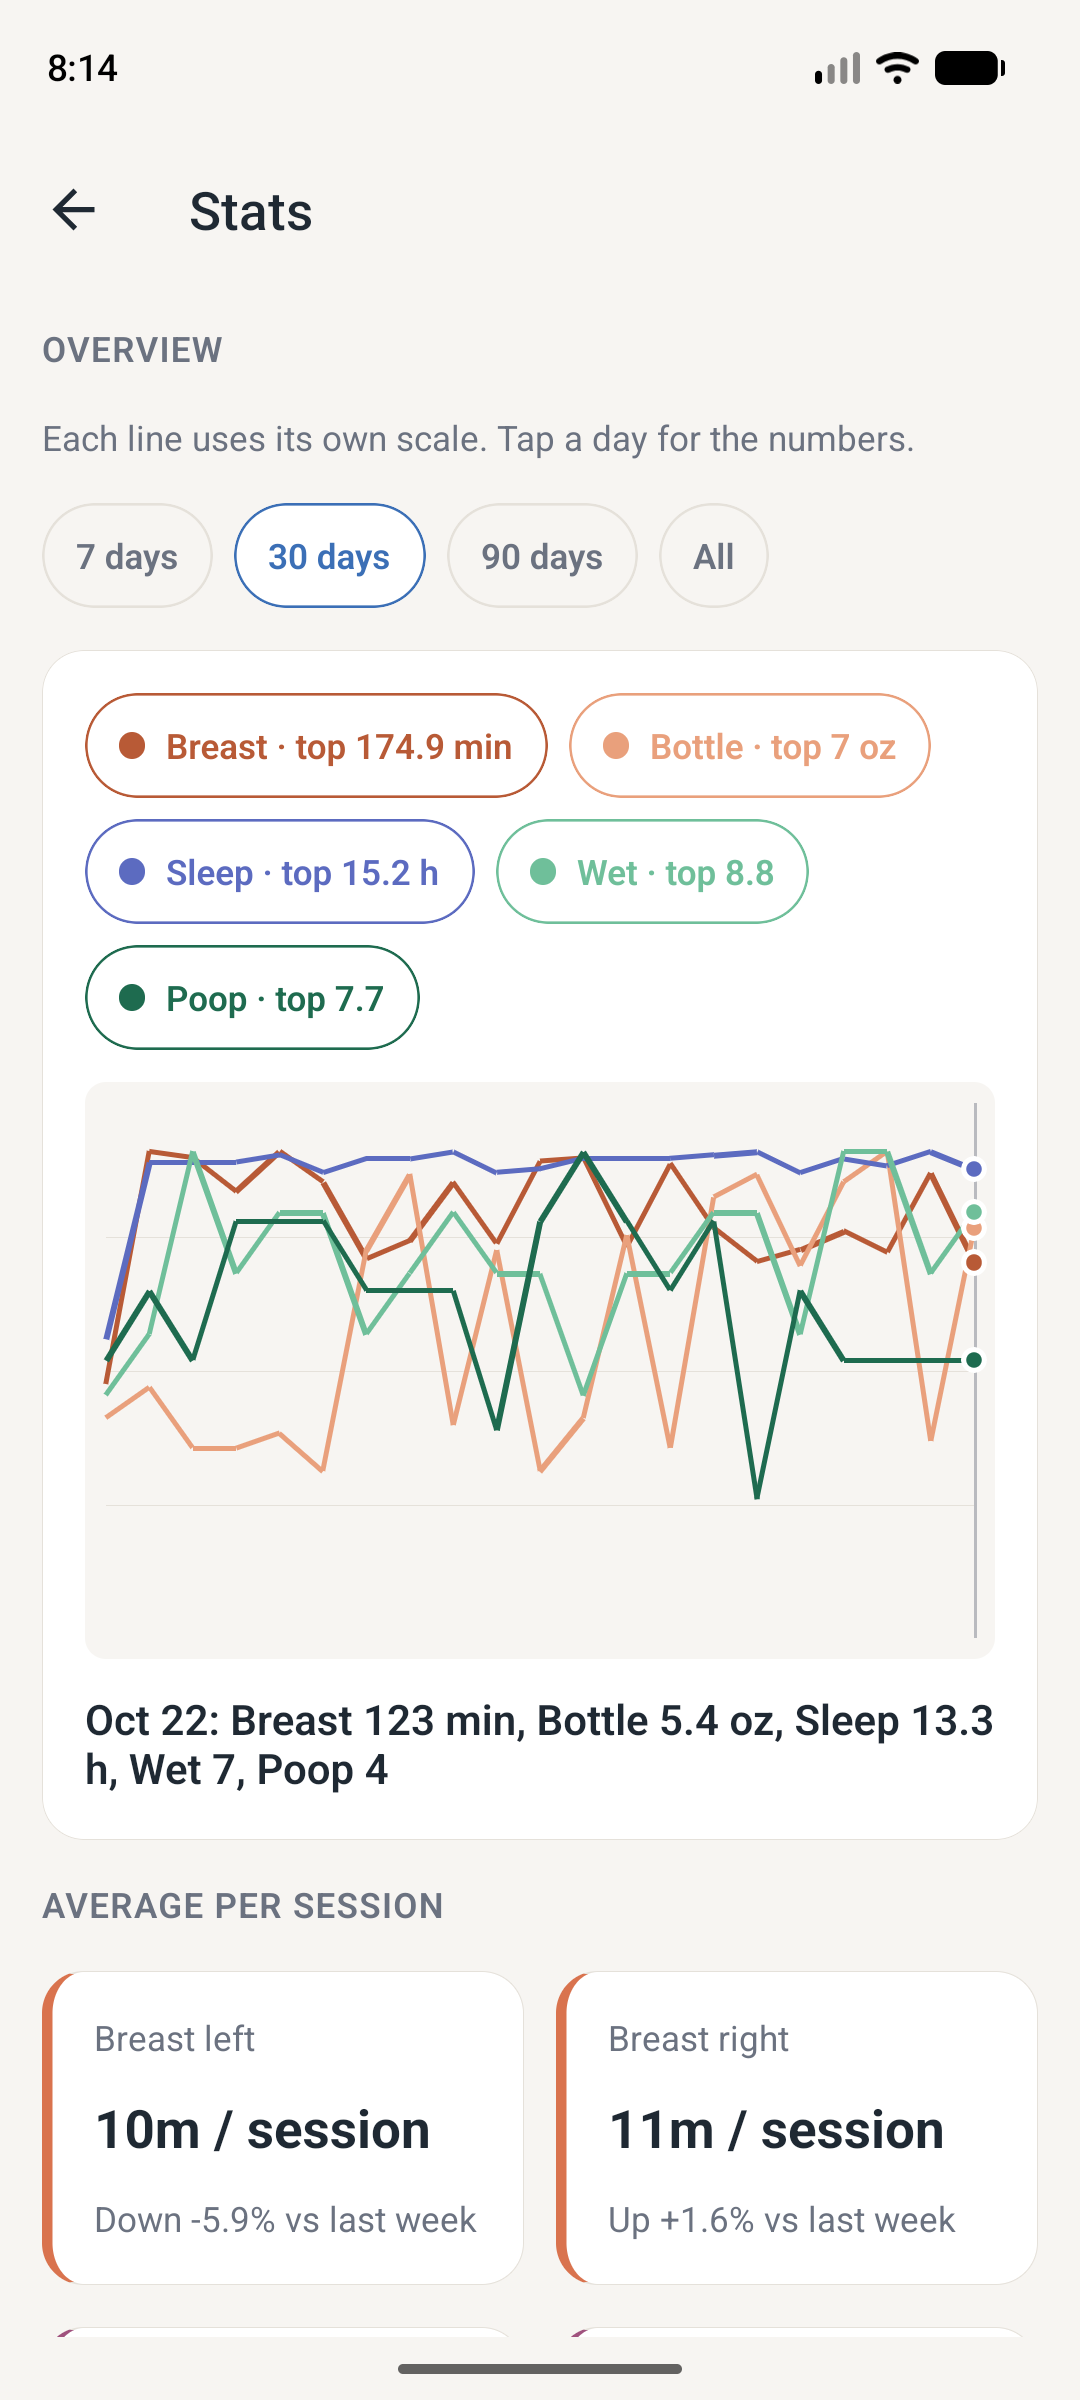Select the 30 days range
This screenshot has width=1080, height=2400.
point(329,556)
